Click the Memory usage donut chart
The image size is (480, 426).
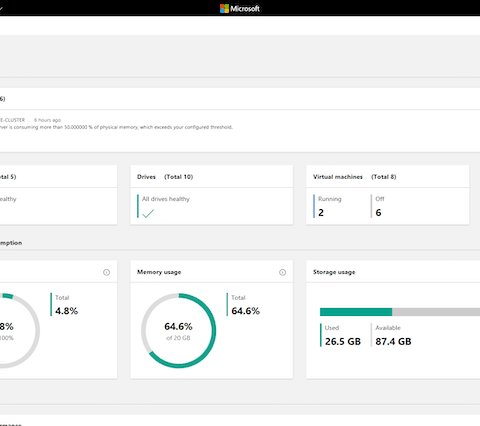(178, 331)
